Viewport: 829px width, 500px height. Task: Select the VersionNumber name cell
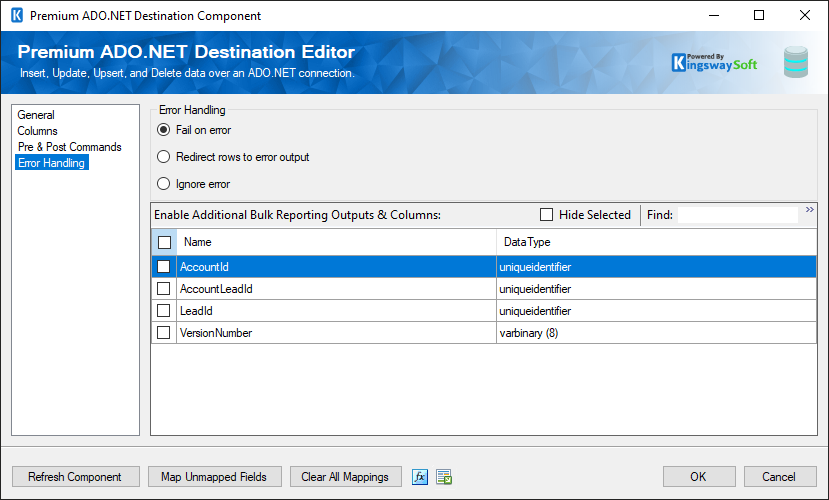tap(336, 333)
